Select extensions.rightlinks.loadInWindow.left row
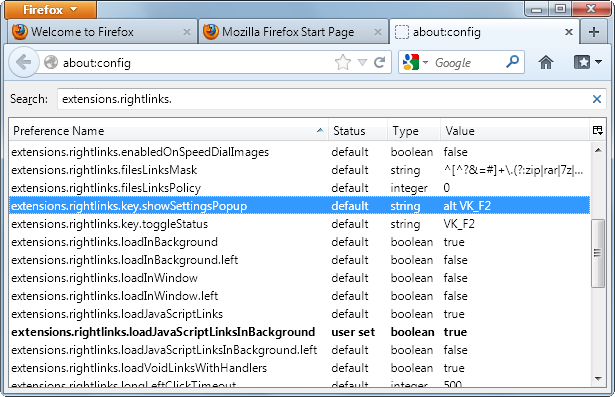The image size is (615, 397). point(300,296)
